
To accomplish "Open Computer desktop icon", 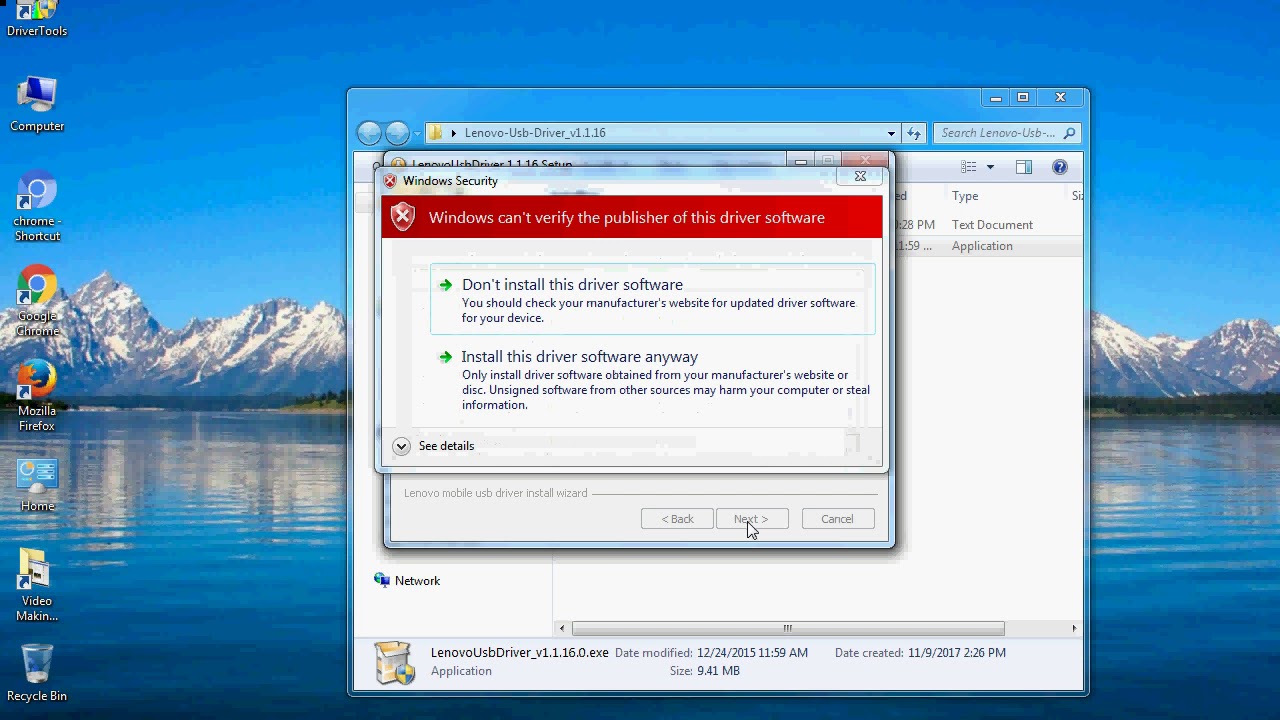I will click(x=37, y=104).
